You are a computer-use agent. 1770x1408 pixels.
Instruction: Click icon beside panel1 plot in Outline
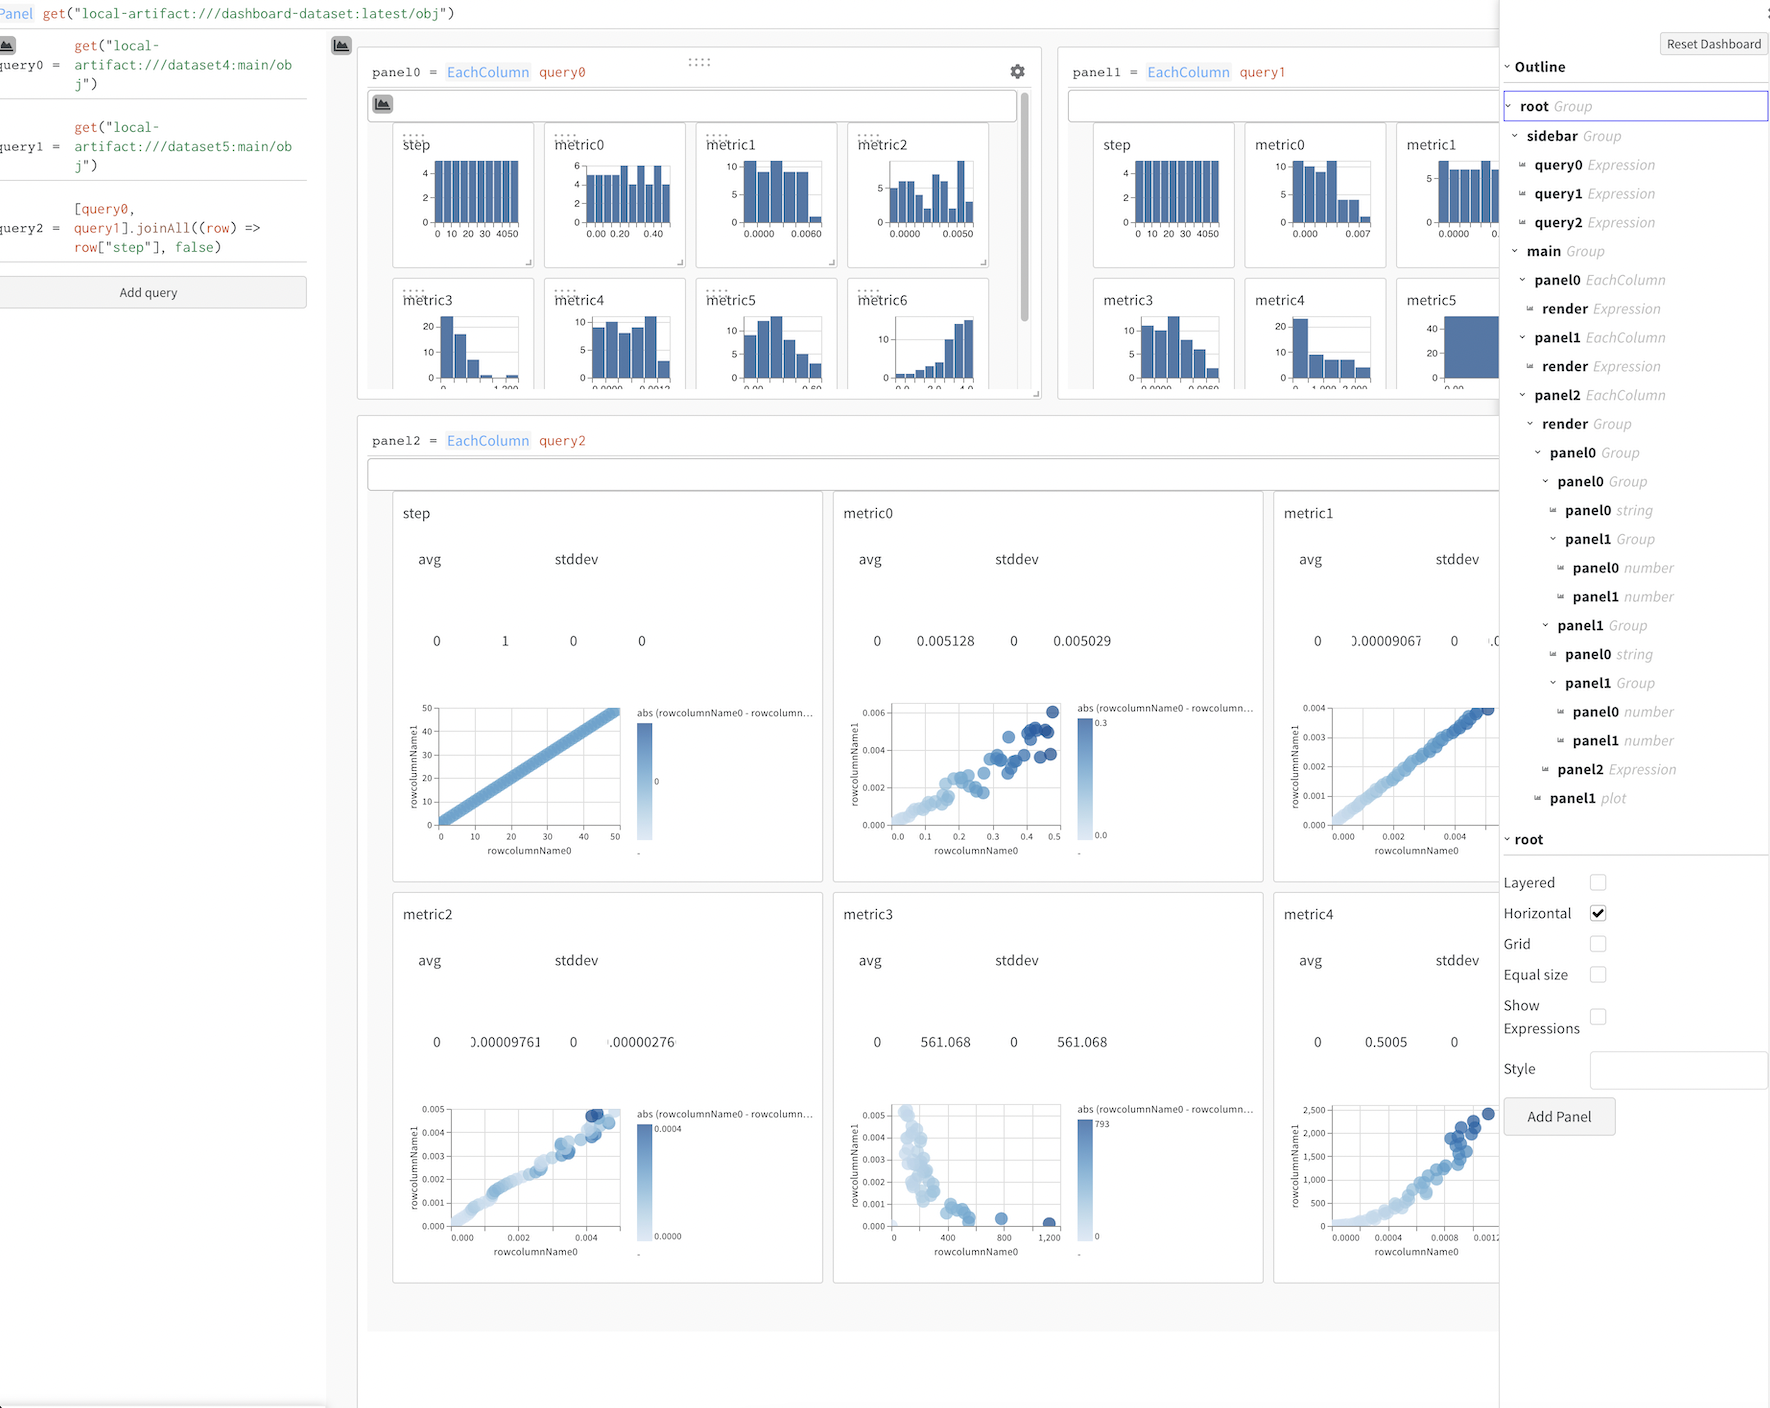(1538, 798)
